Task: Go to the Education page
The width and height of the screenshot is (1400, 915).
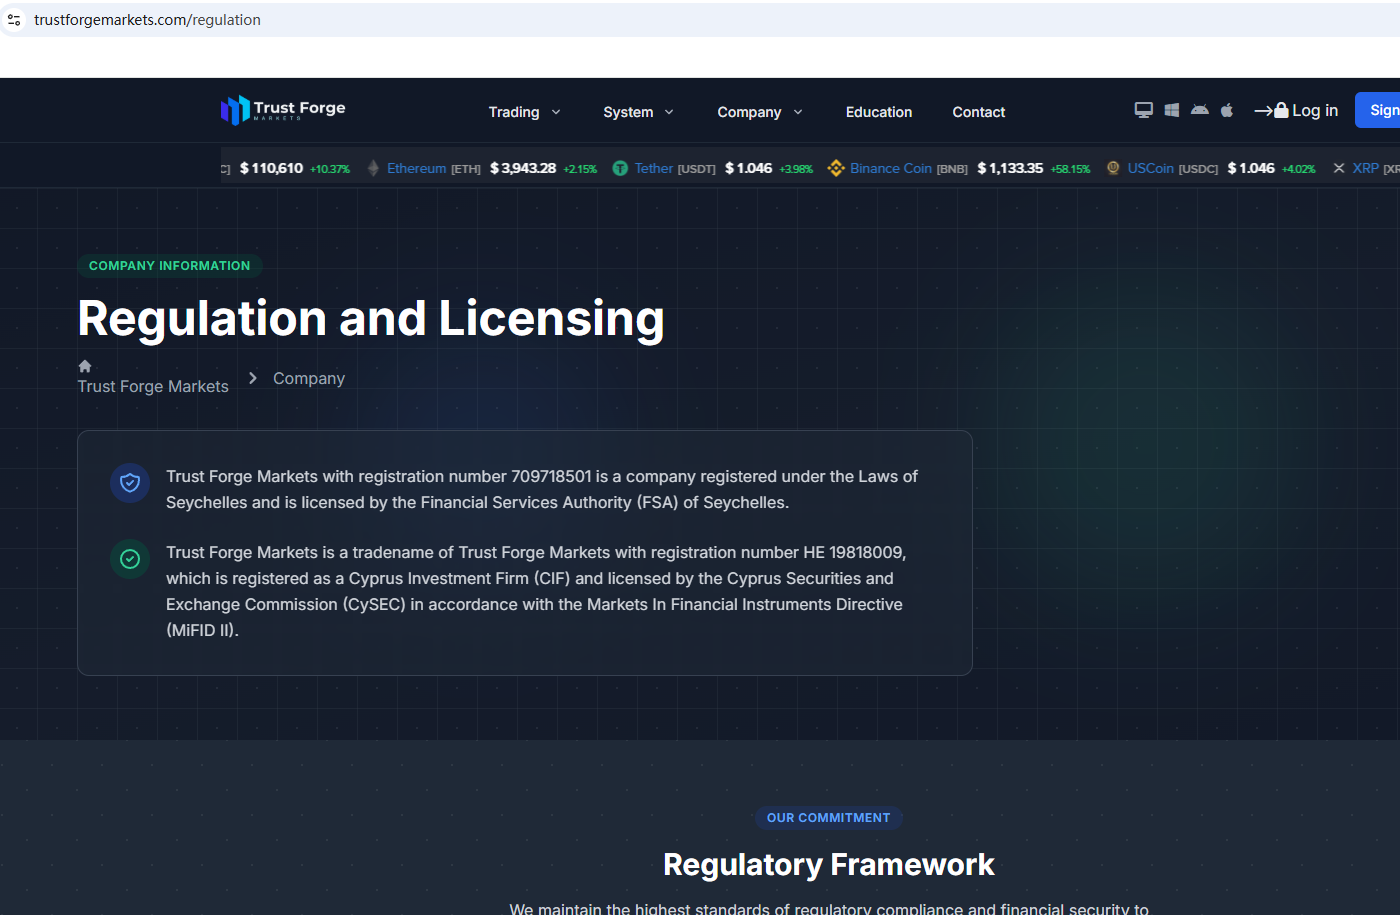Action: point(878,112)
